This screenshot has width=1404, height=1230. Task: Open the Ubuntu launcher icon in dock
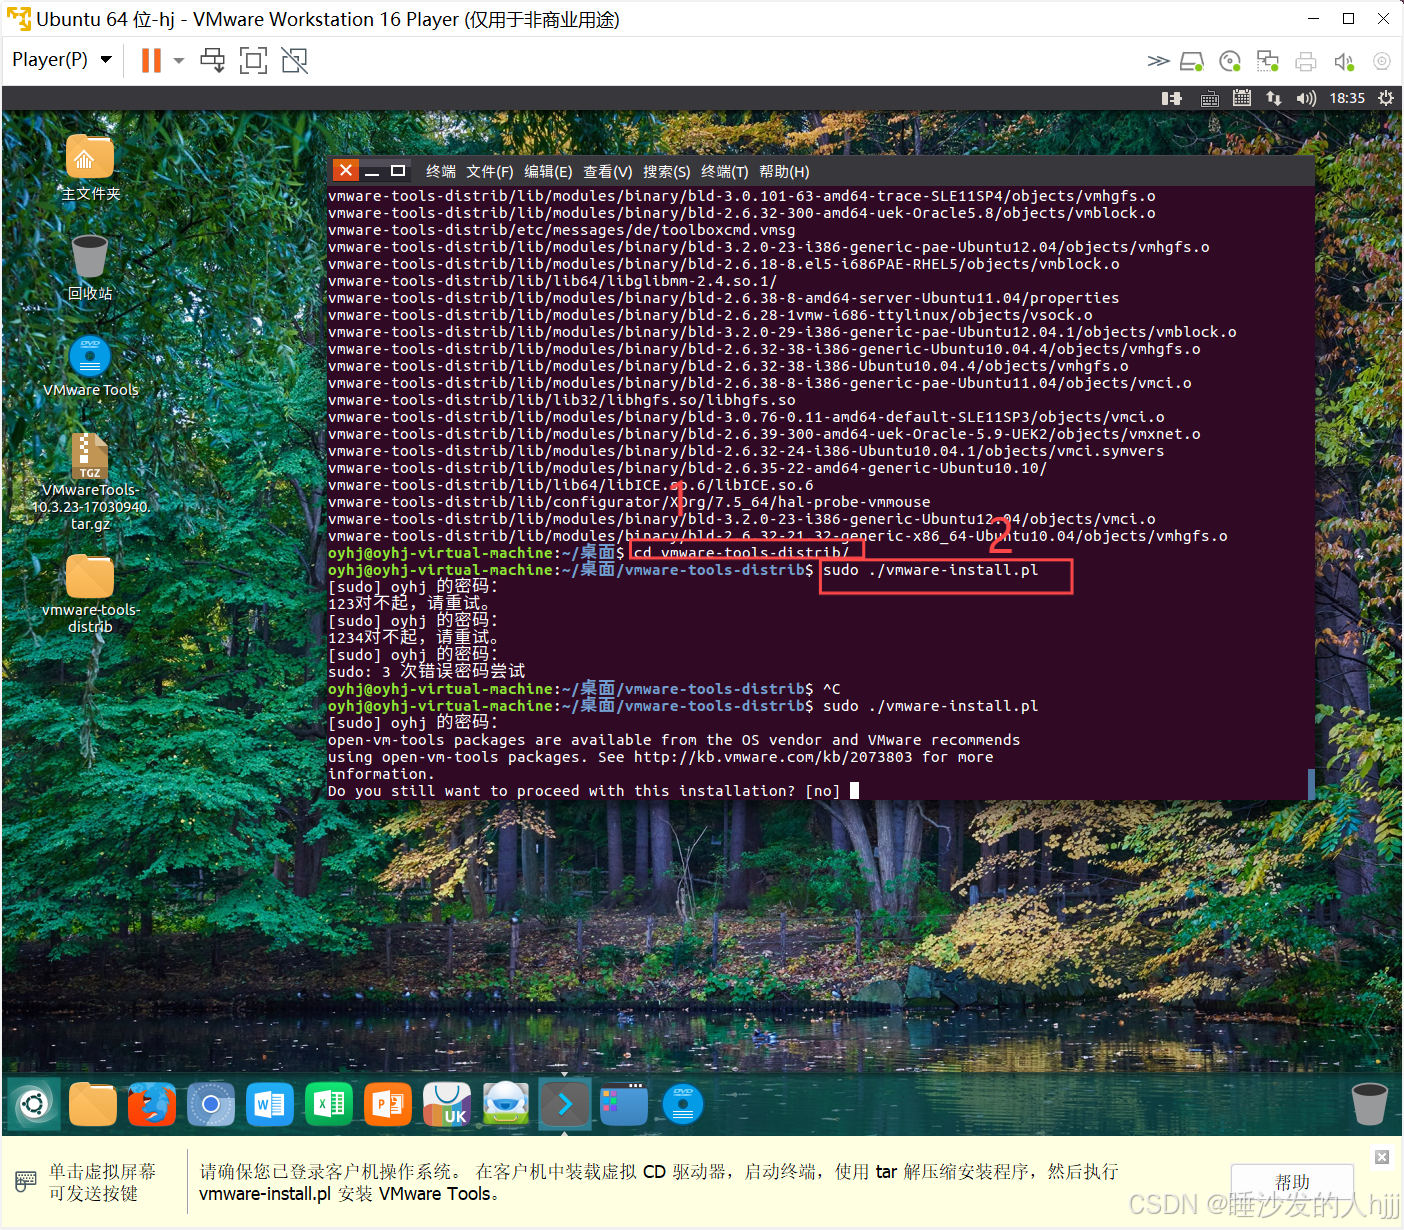[33, 1104]
